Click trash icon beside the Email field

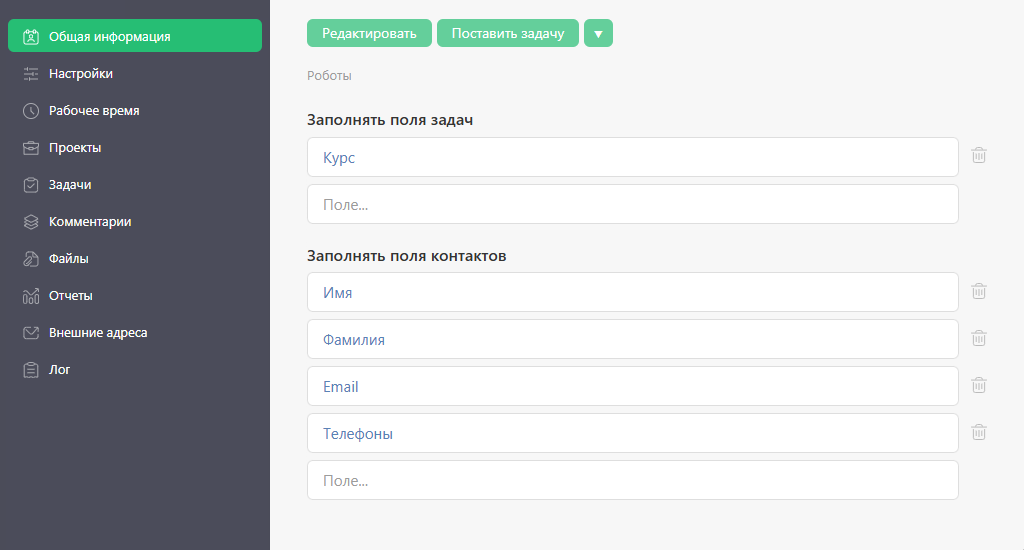(979, 385)
